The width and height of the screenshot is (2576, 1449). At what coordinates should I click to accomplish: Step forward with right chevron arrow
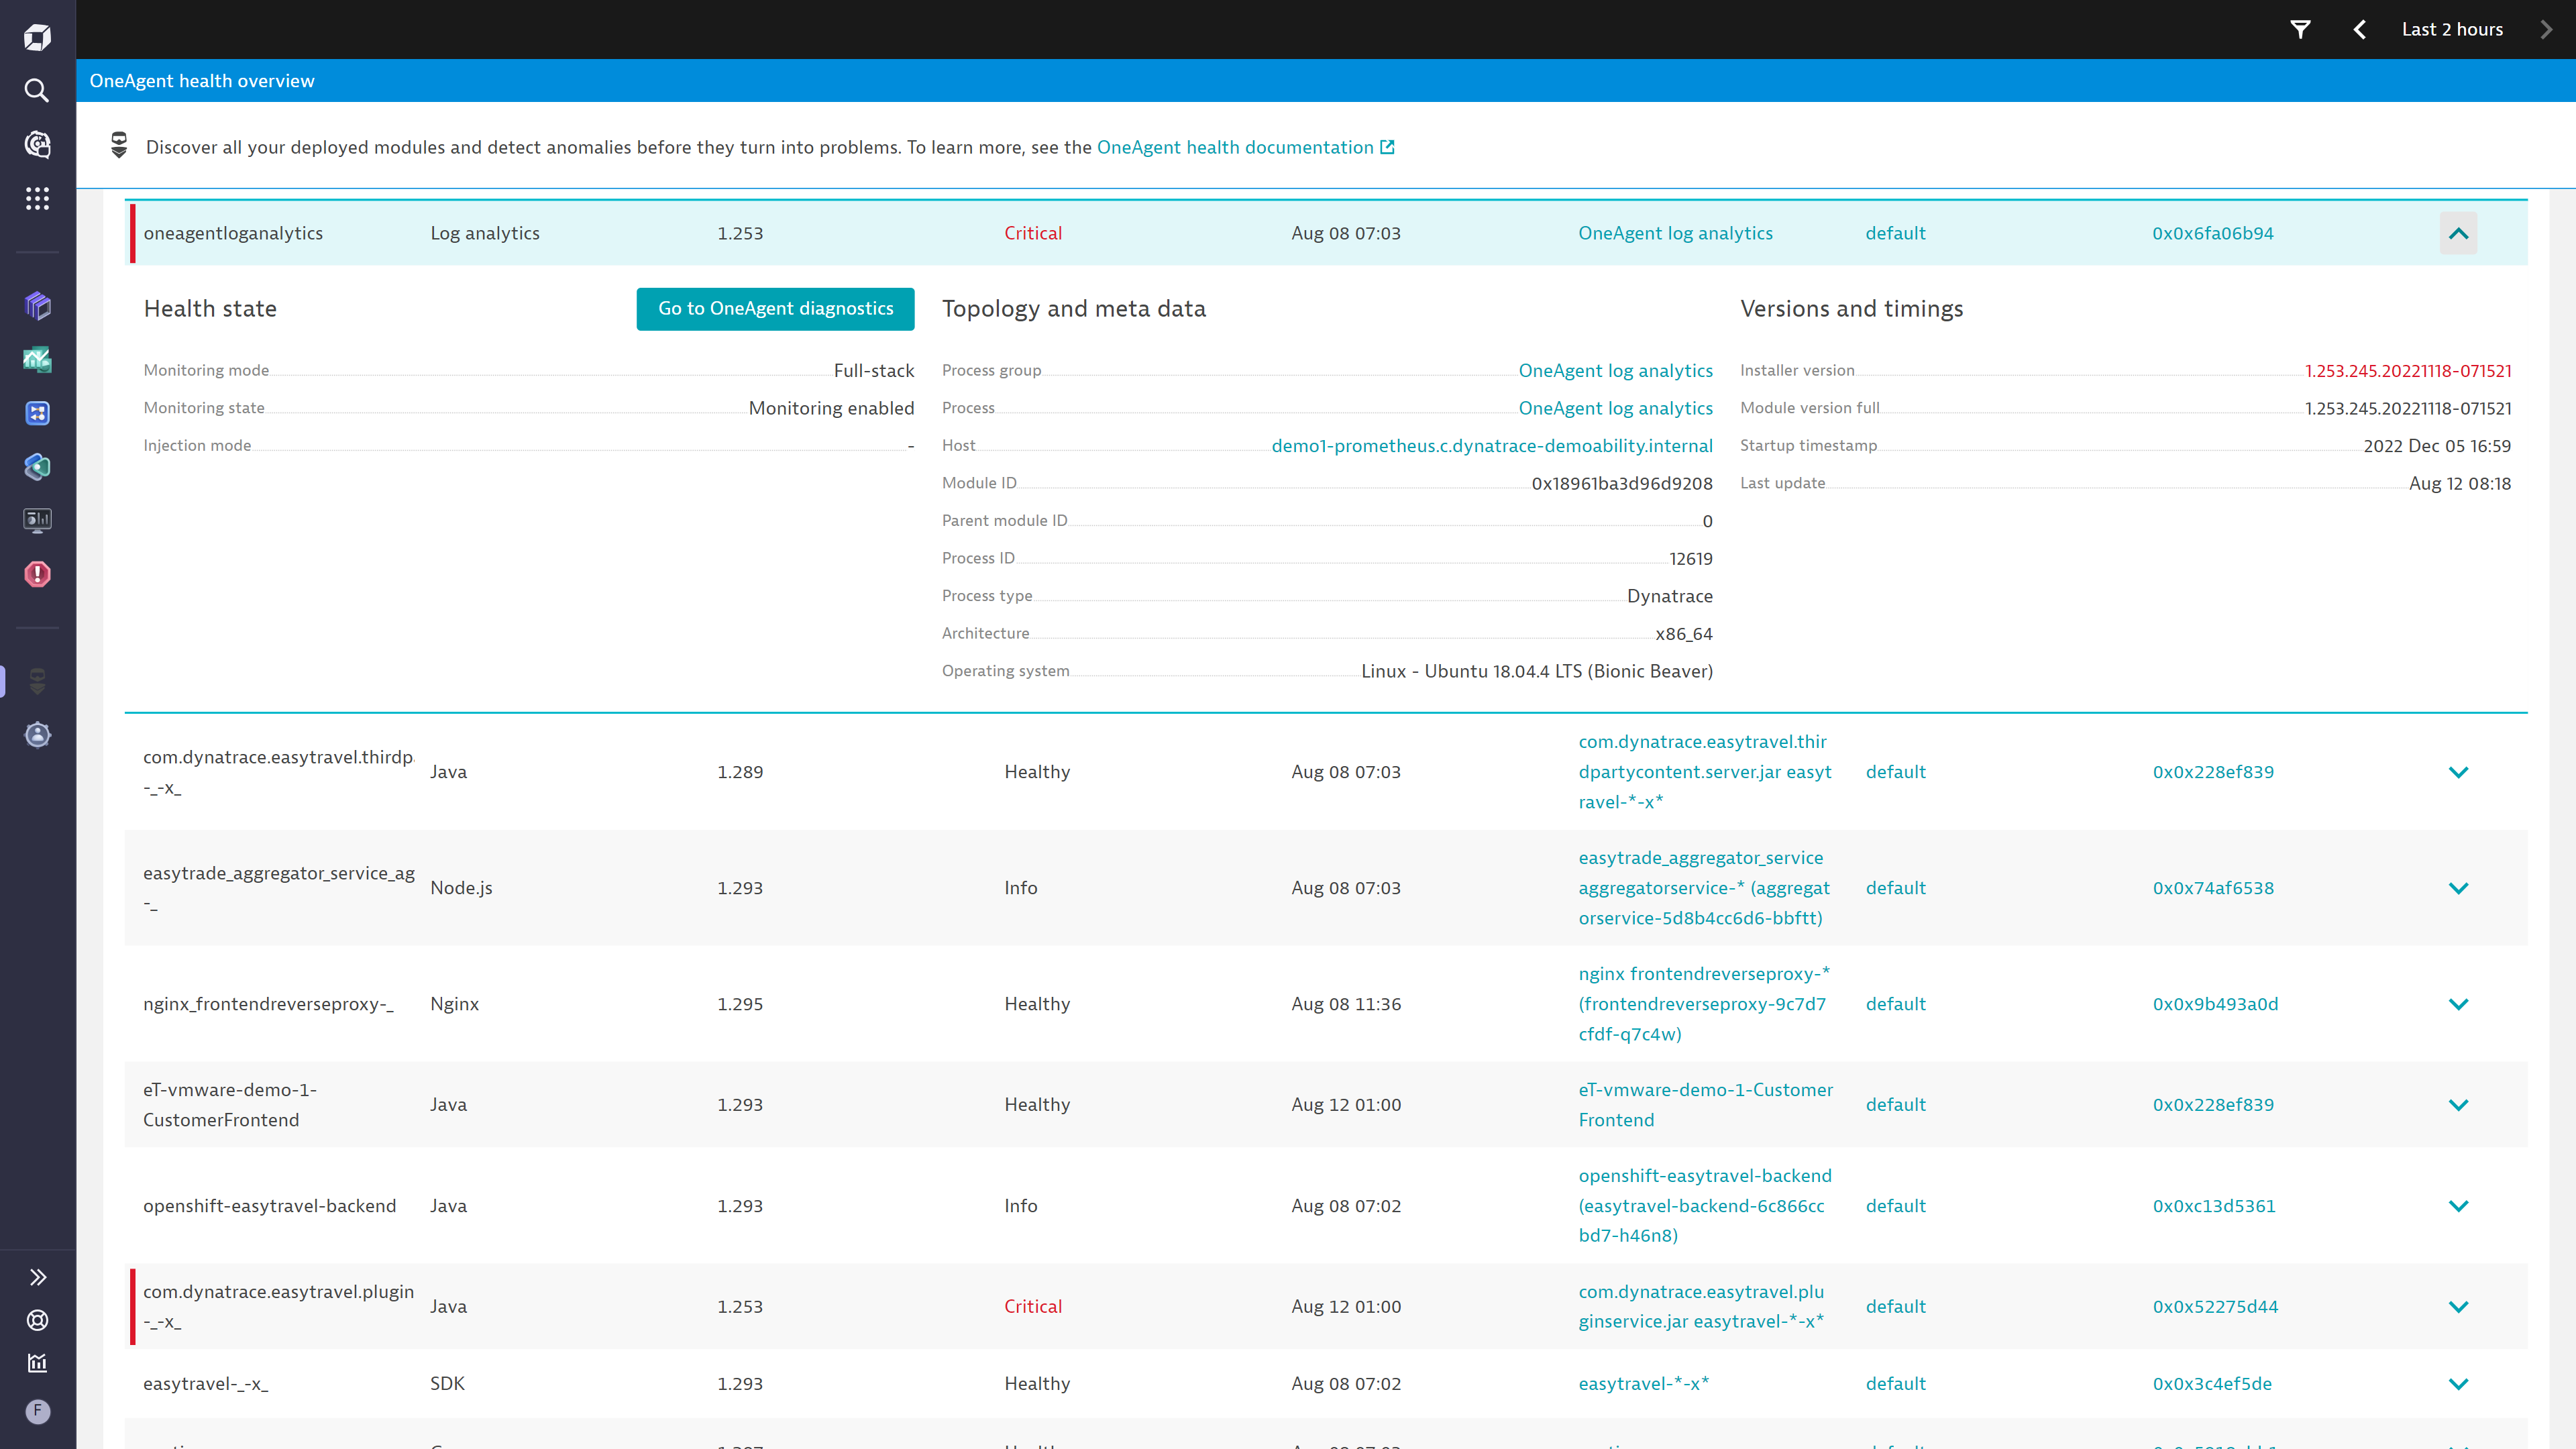tap(2545, 29)
